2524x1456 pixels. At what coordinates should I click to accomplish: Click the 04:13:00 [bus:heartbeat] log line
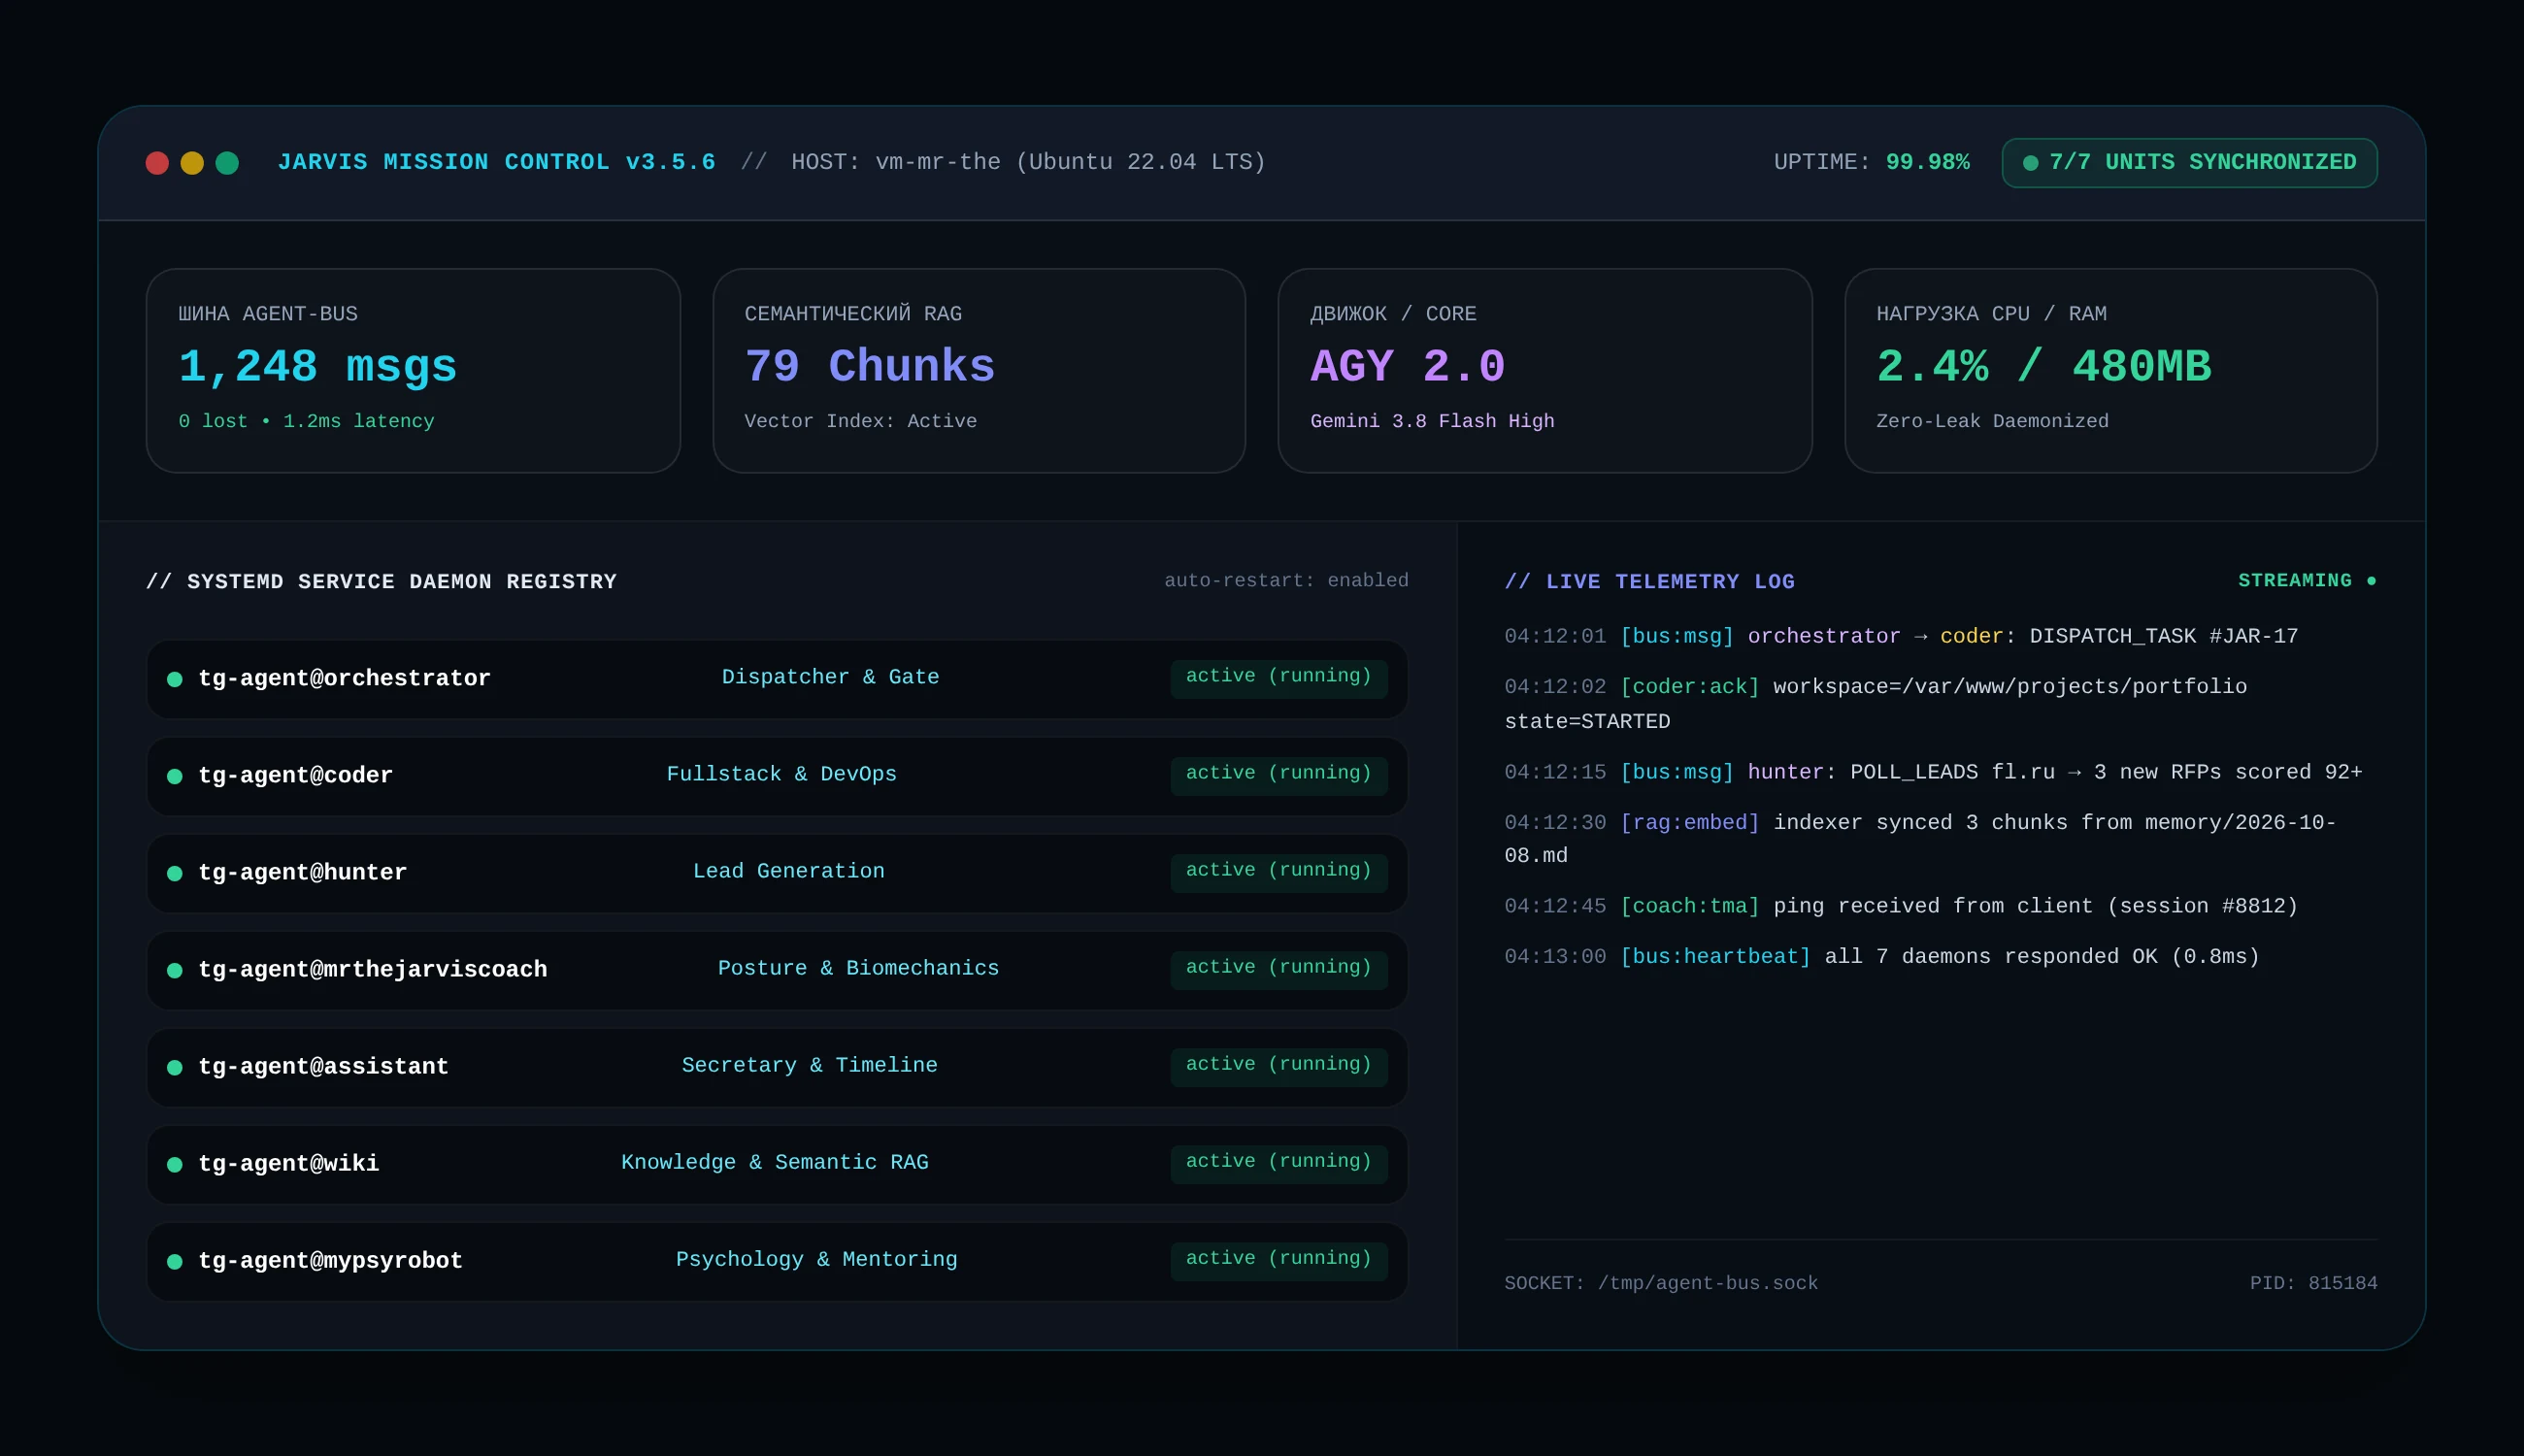tap(1882, 957)
